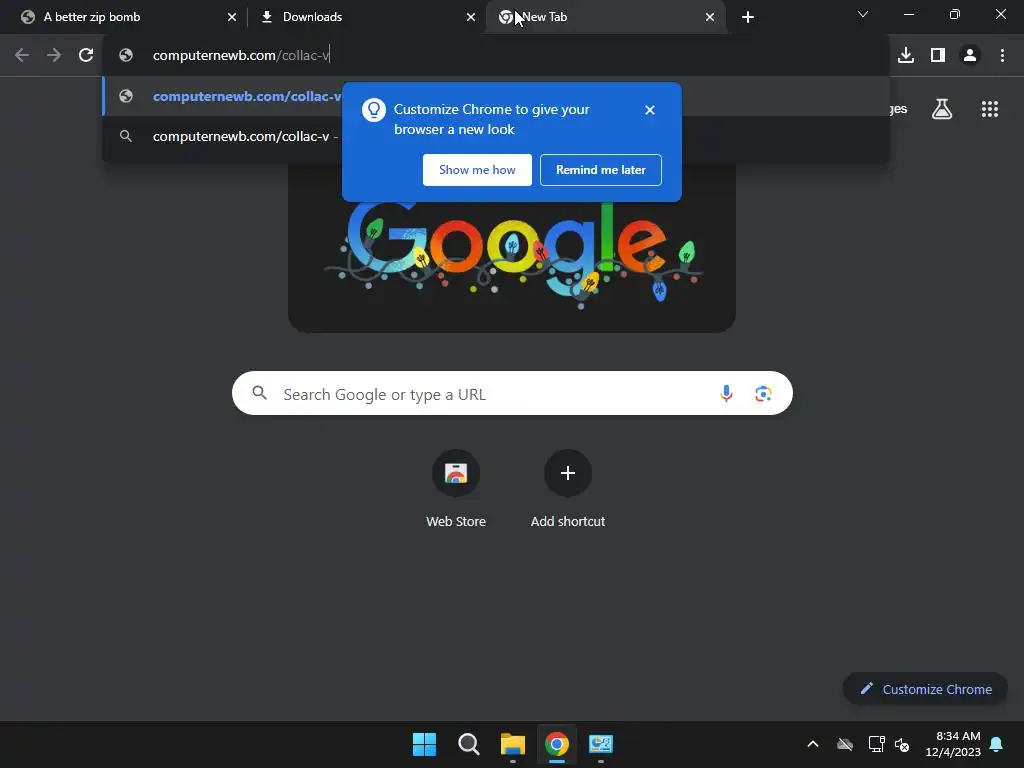Show hidden tray icons chevron

click(812, 744)
